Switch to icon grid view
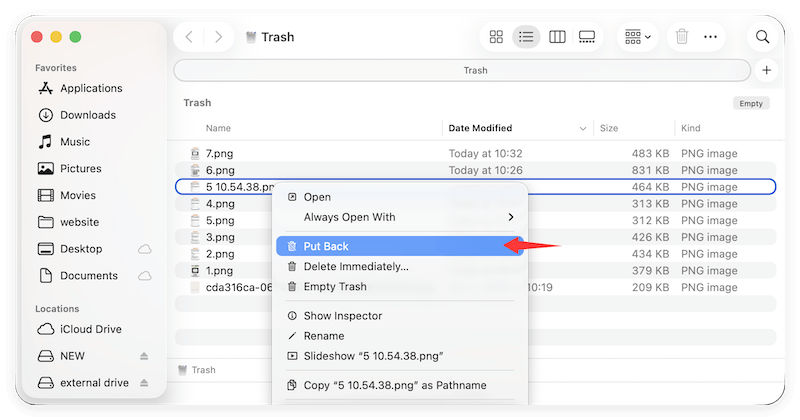This screenshot has height=420, width=800. click(496, 37)
